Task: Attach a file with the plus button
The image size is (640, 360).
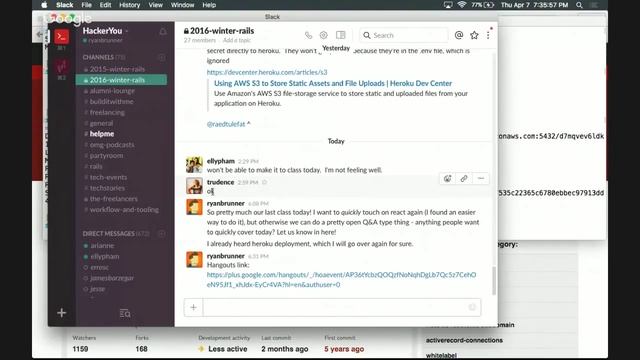Action: pyautogui.click(x=193, y=307)
